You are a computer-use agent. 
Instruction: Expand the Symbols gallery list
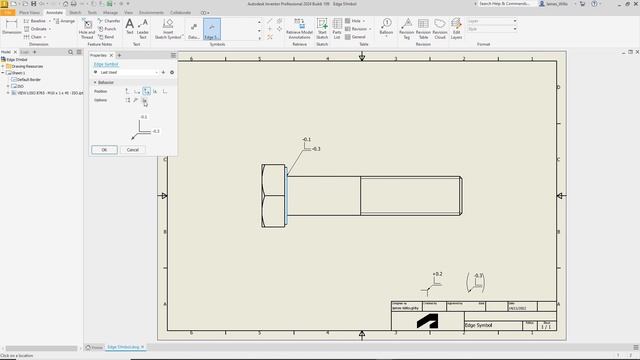point(259,38)
